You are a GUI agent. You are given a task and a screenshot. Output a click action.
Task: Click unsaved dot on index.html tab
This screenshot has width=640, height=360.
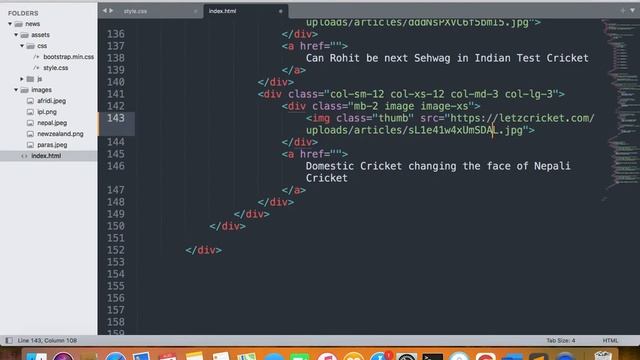[x=281, y=11]
